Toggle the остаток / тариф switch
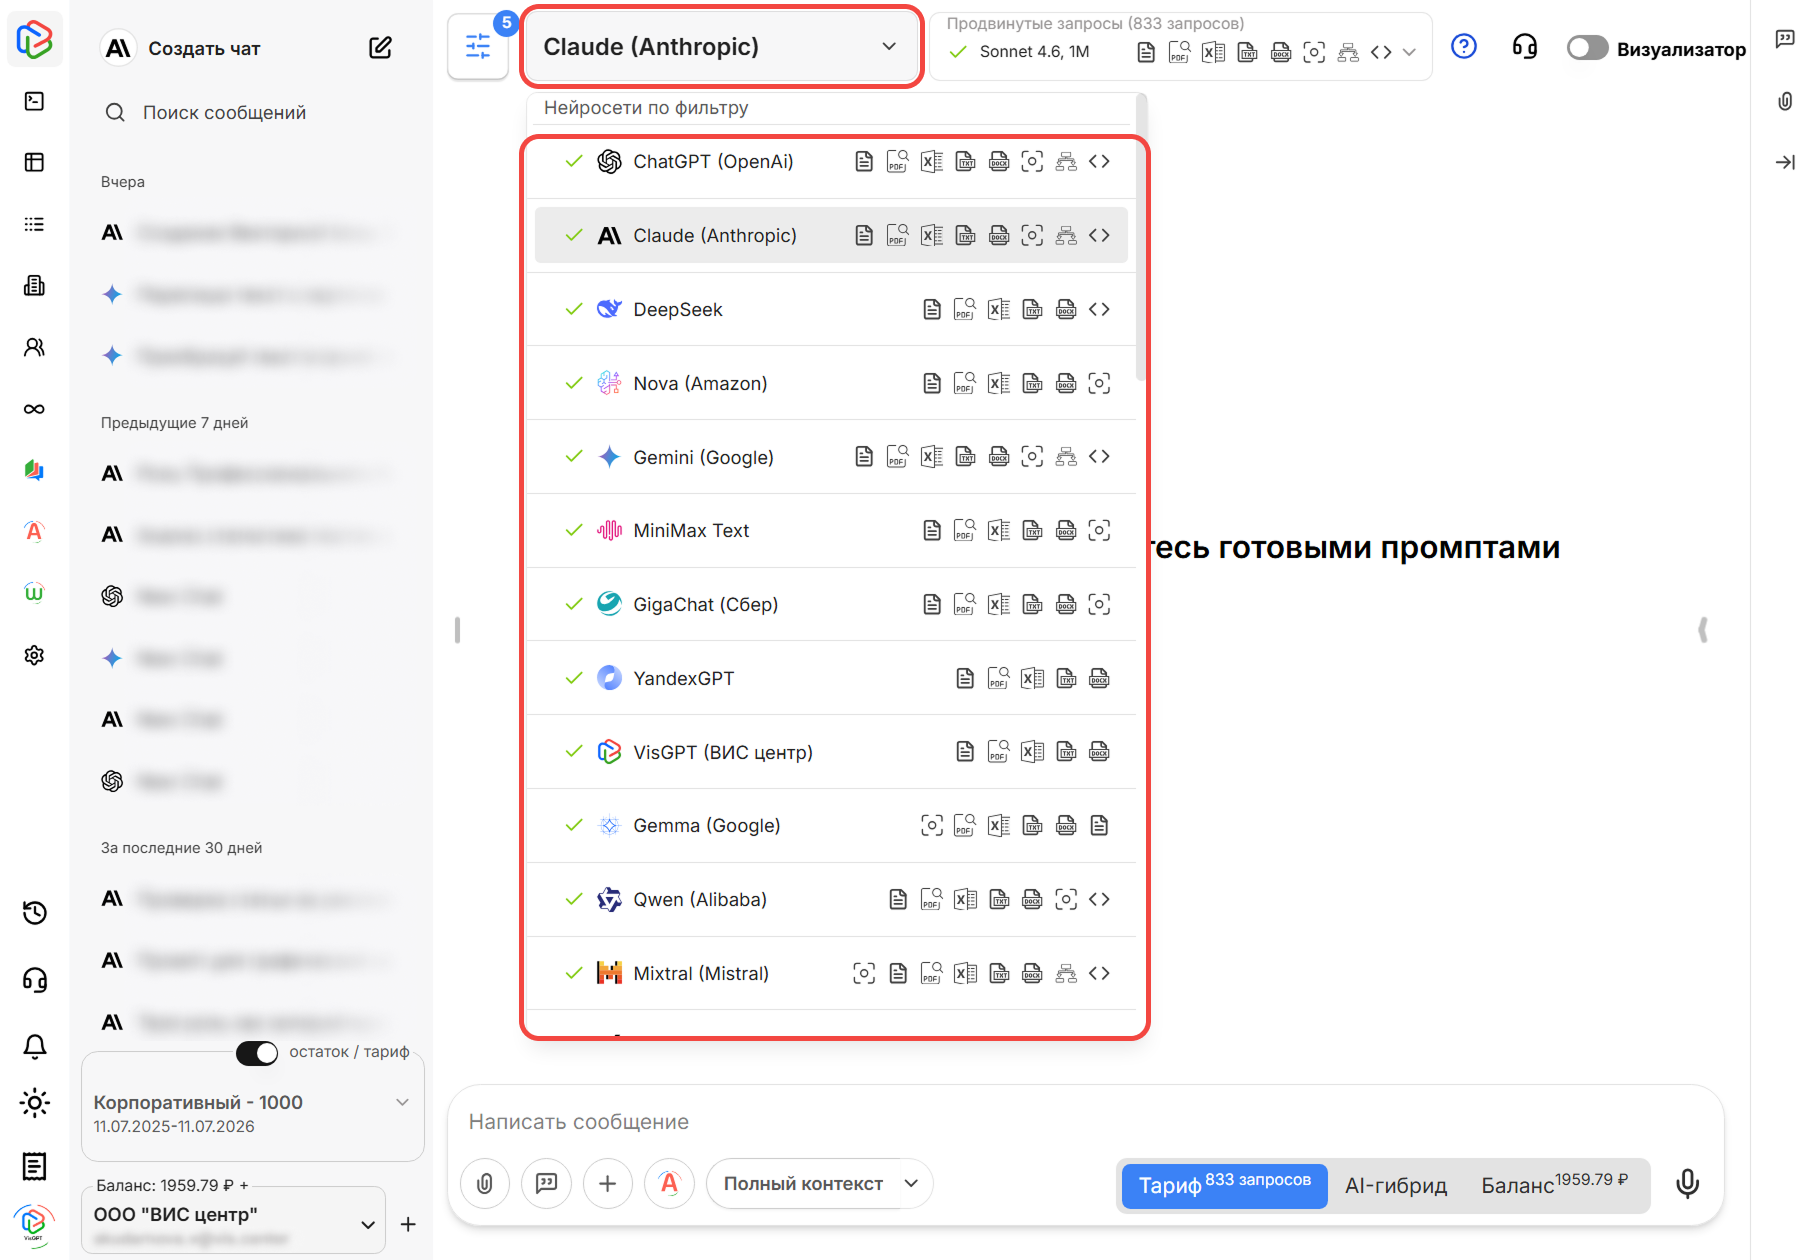1819x1260 pixels. (x=257, y=1053)
